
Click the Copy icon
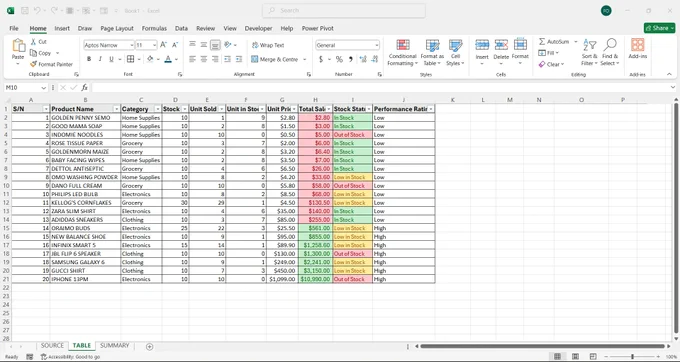[33, 53]
